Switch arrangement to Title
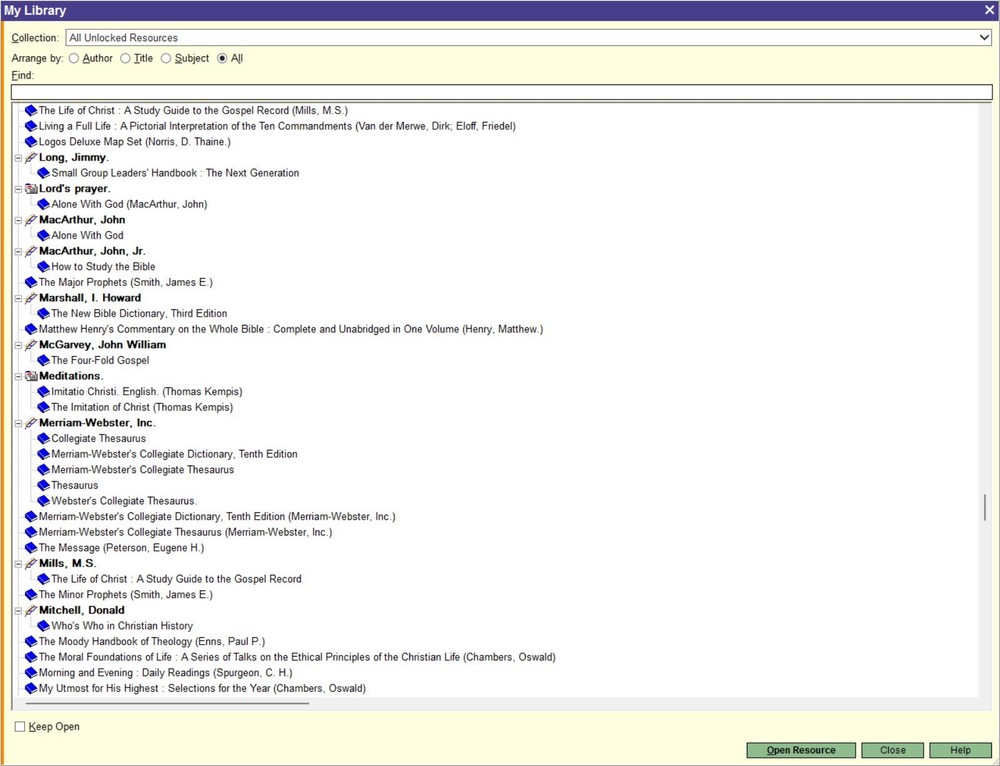 pos(124,58)
